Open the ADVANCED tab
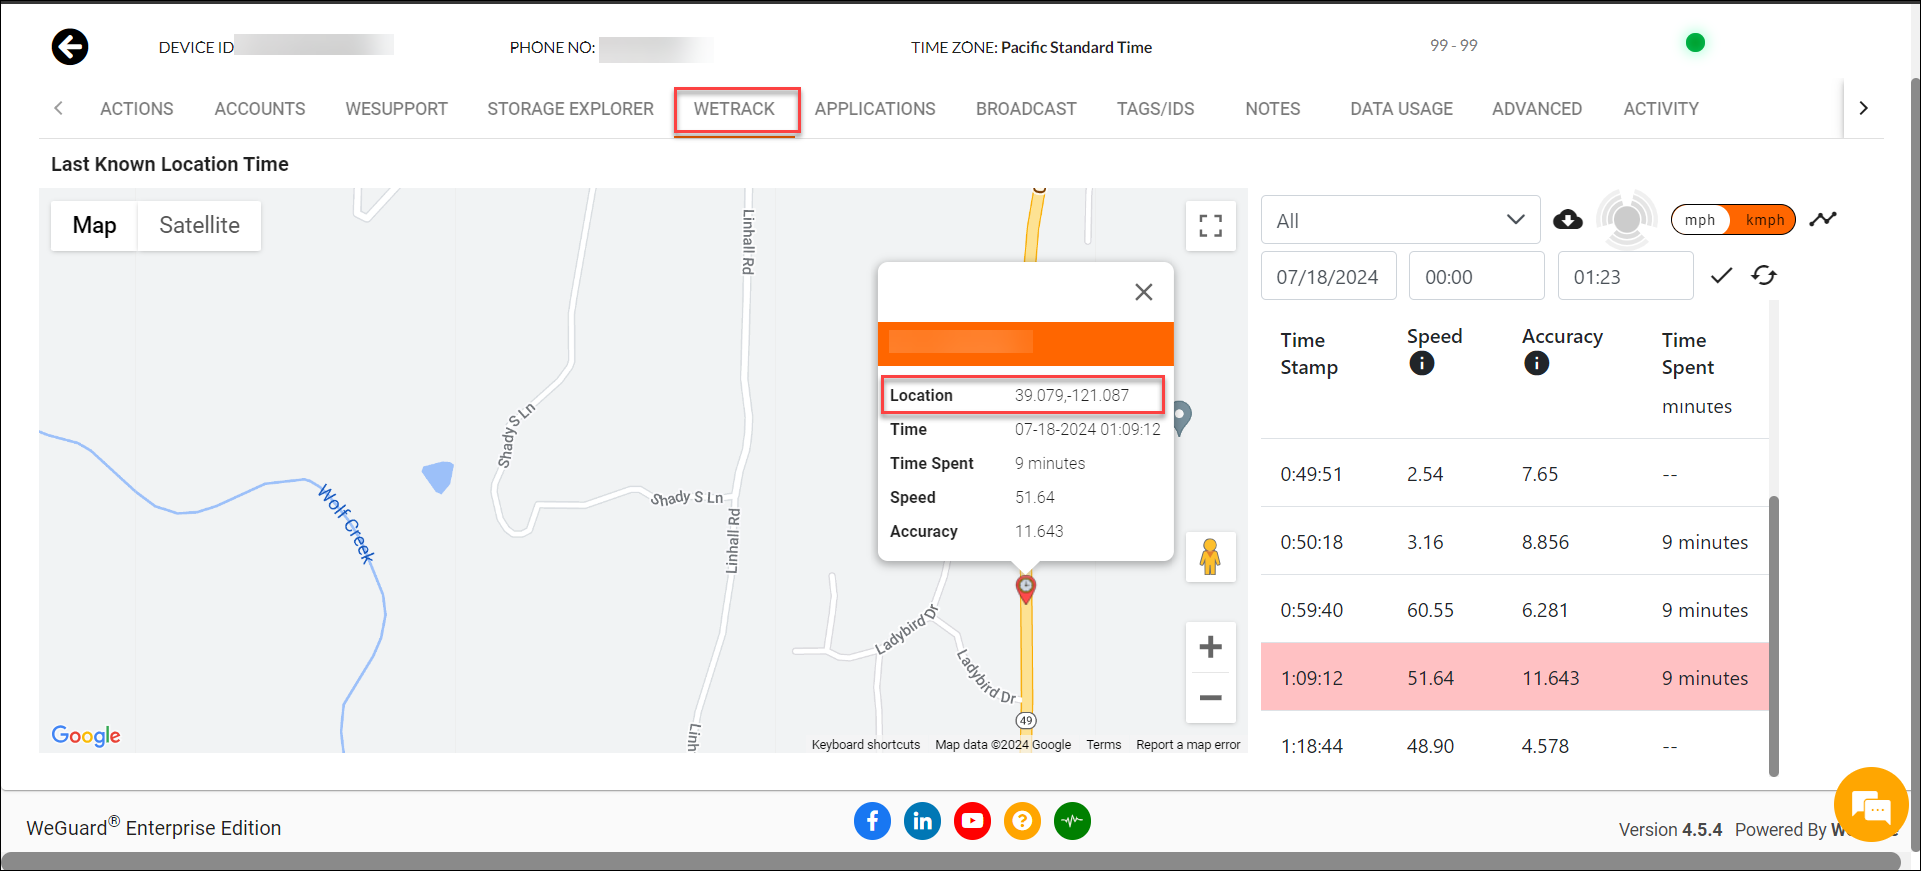 coord(1537,109)
